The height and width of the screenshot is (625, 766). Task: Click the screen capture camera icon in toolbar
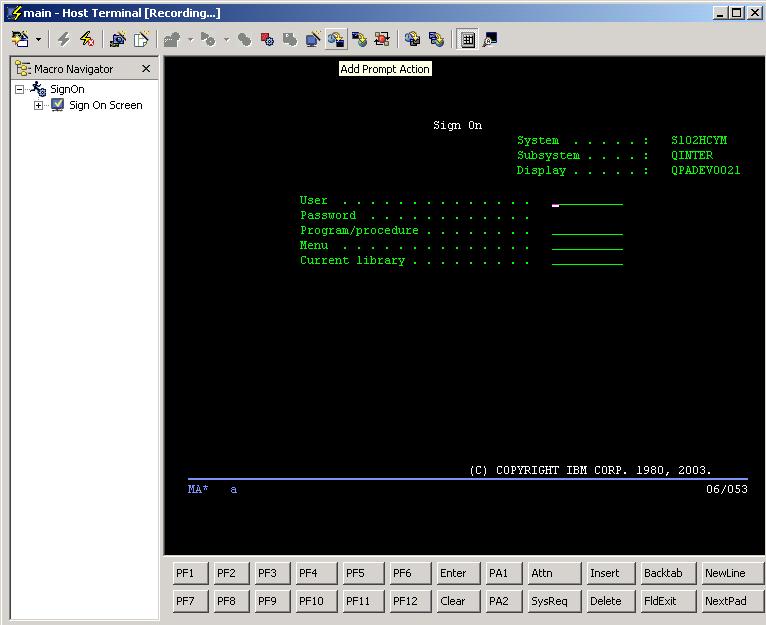pyautogui.click(x=118, y=39)
